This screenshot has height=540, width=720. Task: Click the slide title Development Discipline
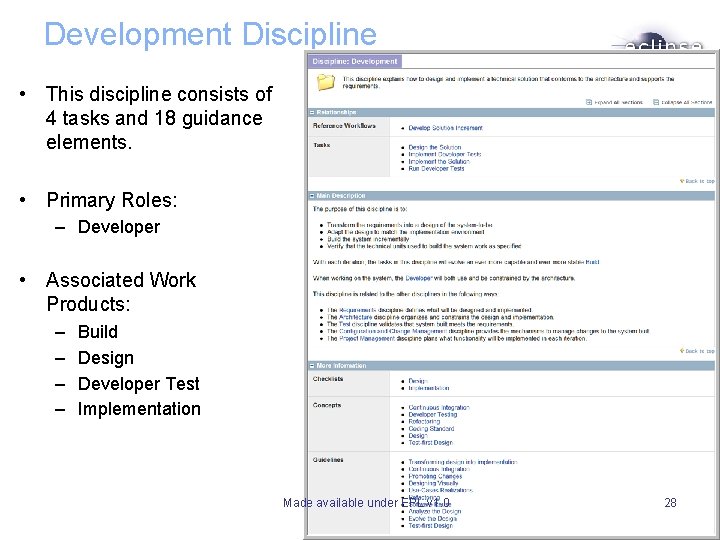tap(210, 34)
